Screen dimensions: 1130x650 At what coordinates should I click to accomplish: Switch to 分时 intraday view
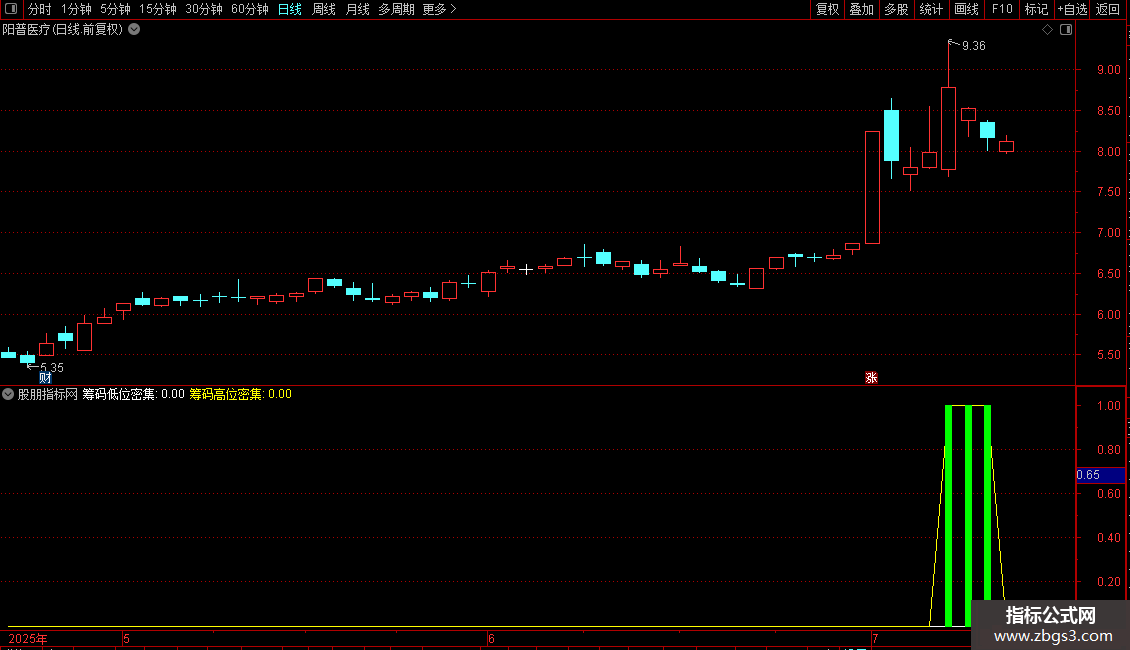pos(40,9)
